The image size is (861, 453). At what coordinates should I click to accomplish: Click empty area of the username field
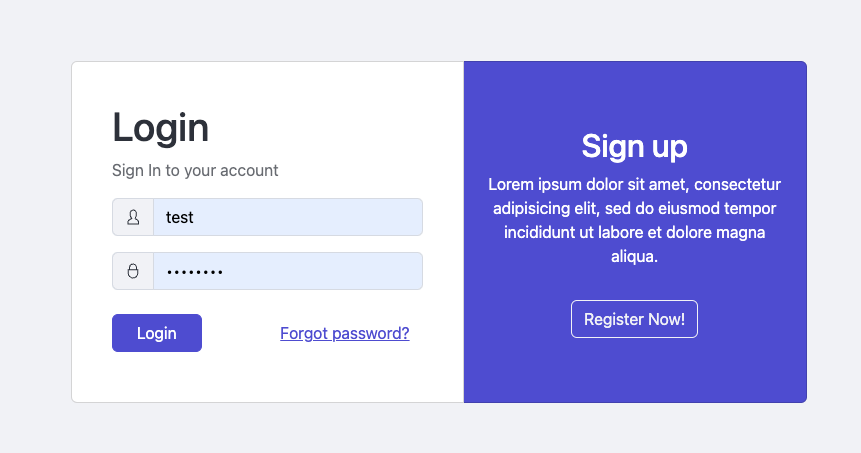318,217
